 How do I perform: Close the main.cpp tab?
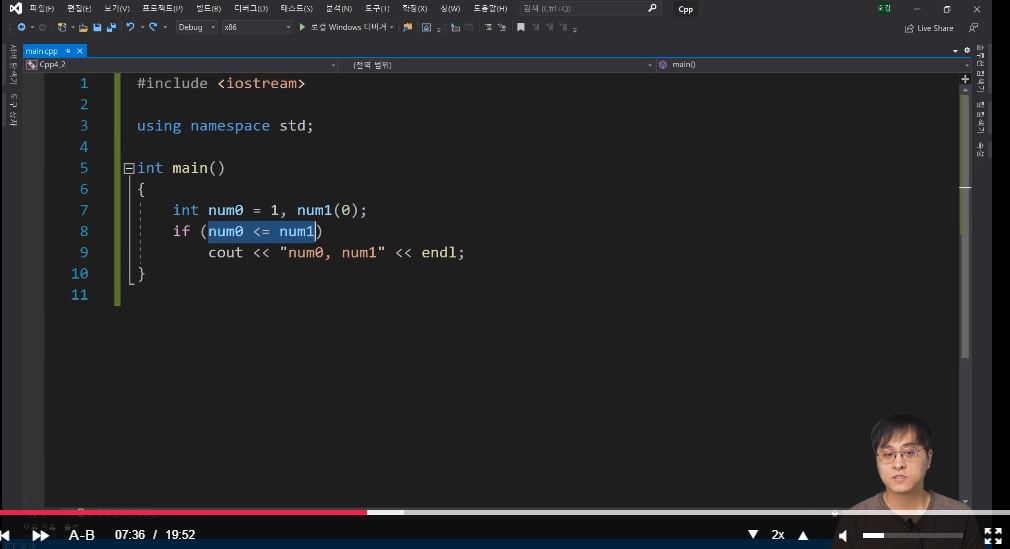(x=80, y=51)
